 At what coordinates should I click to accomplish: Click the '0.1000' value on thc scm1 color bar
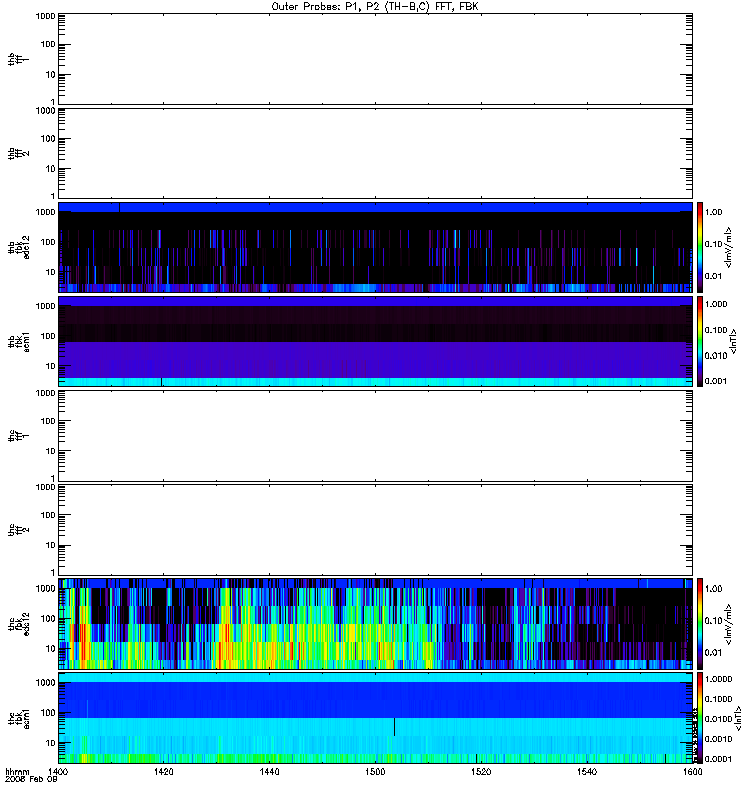pos(718,699)
